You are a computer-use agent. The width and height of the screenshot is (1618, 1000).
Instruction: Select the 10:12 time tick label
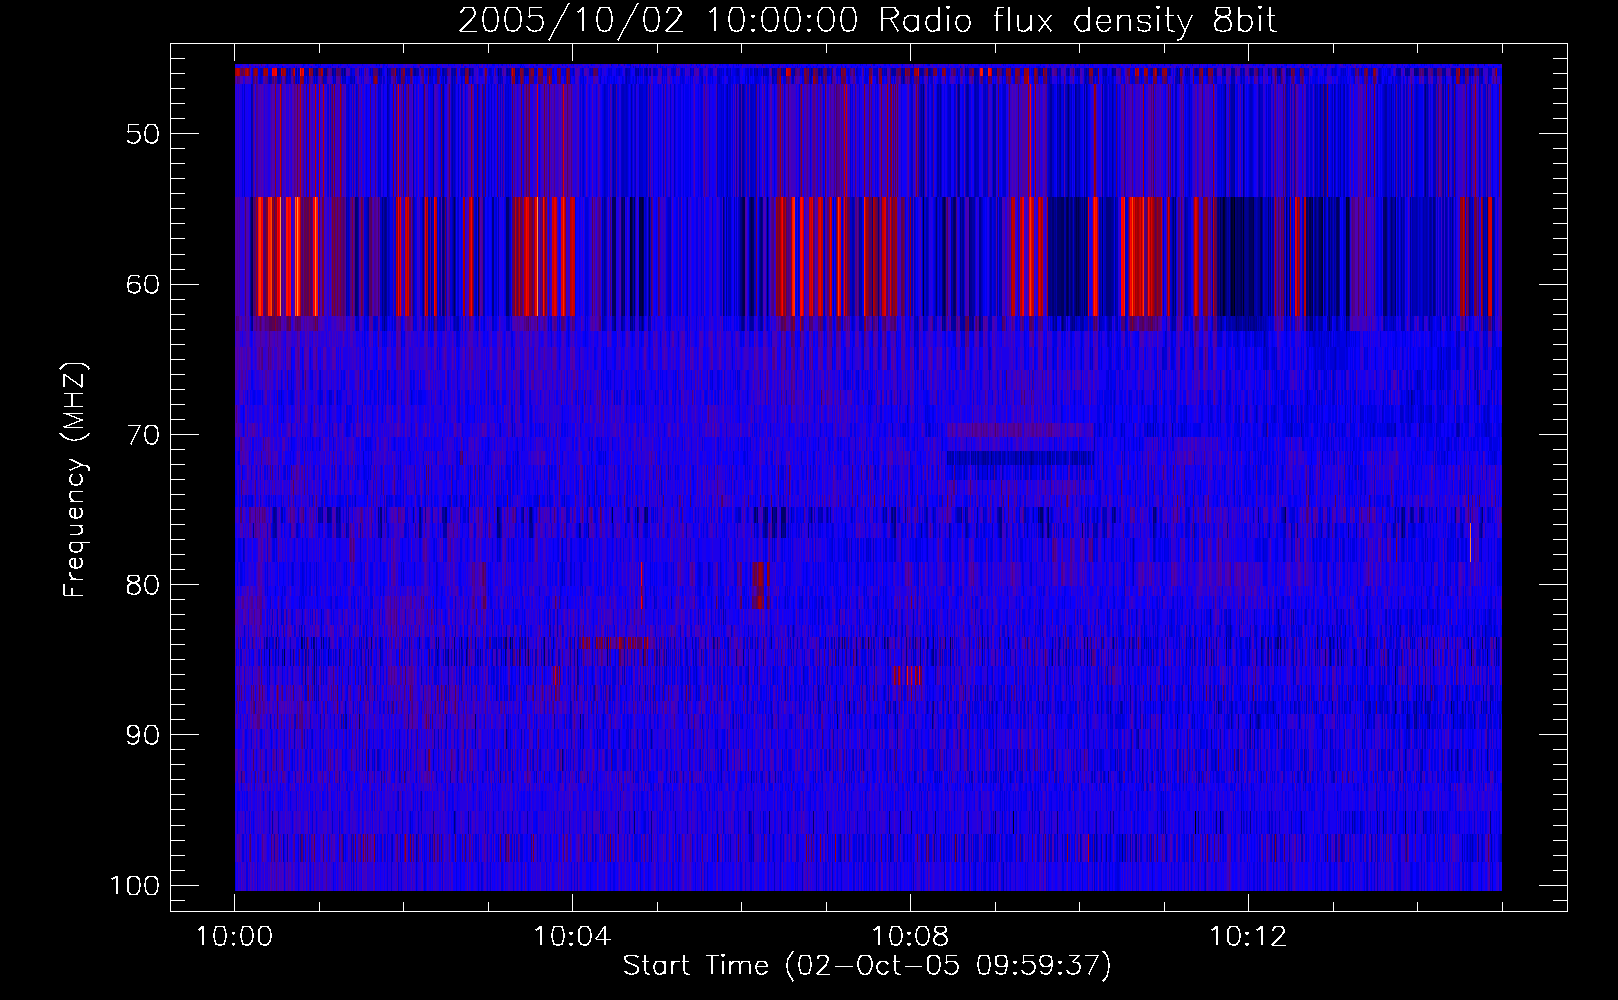pyautogui.click(x=1247, y=937)
